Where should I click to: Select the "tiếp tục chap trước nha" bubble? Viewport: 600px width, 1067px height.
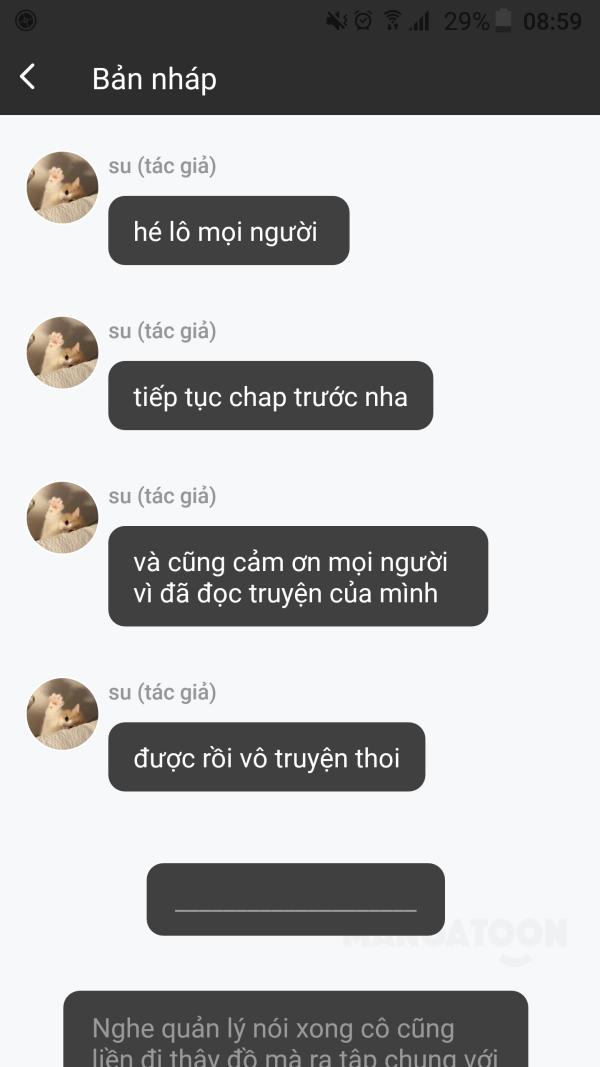pyautogui.click(x=271, y=395)
